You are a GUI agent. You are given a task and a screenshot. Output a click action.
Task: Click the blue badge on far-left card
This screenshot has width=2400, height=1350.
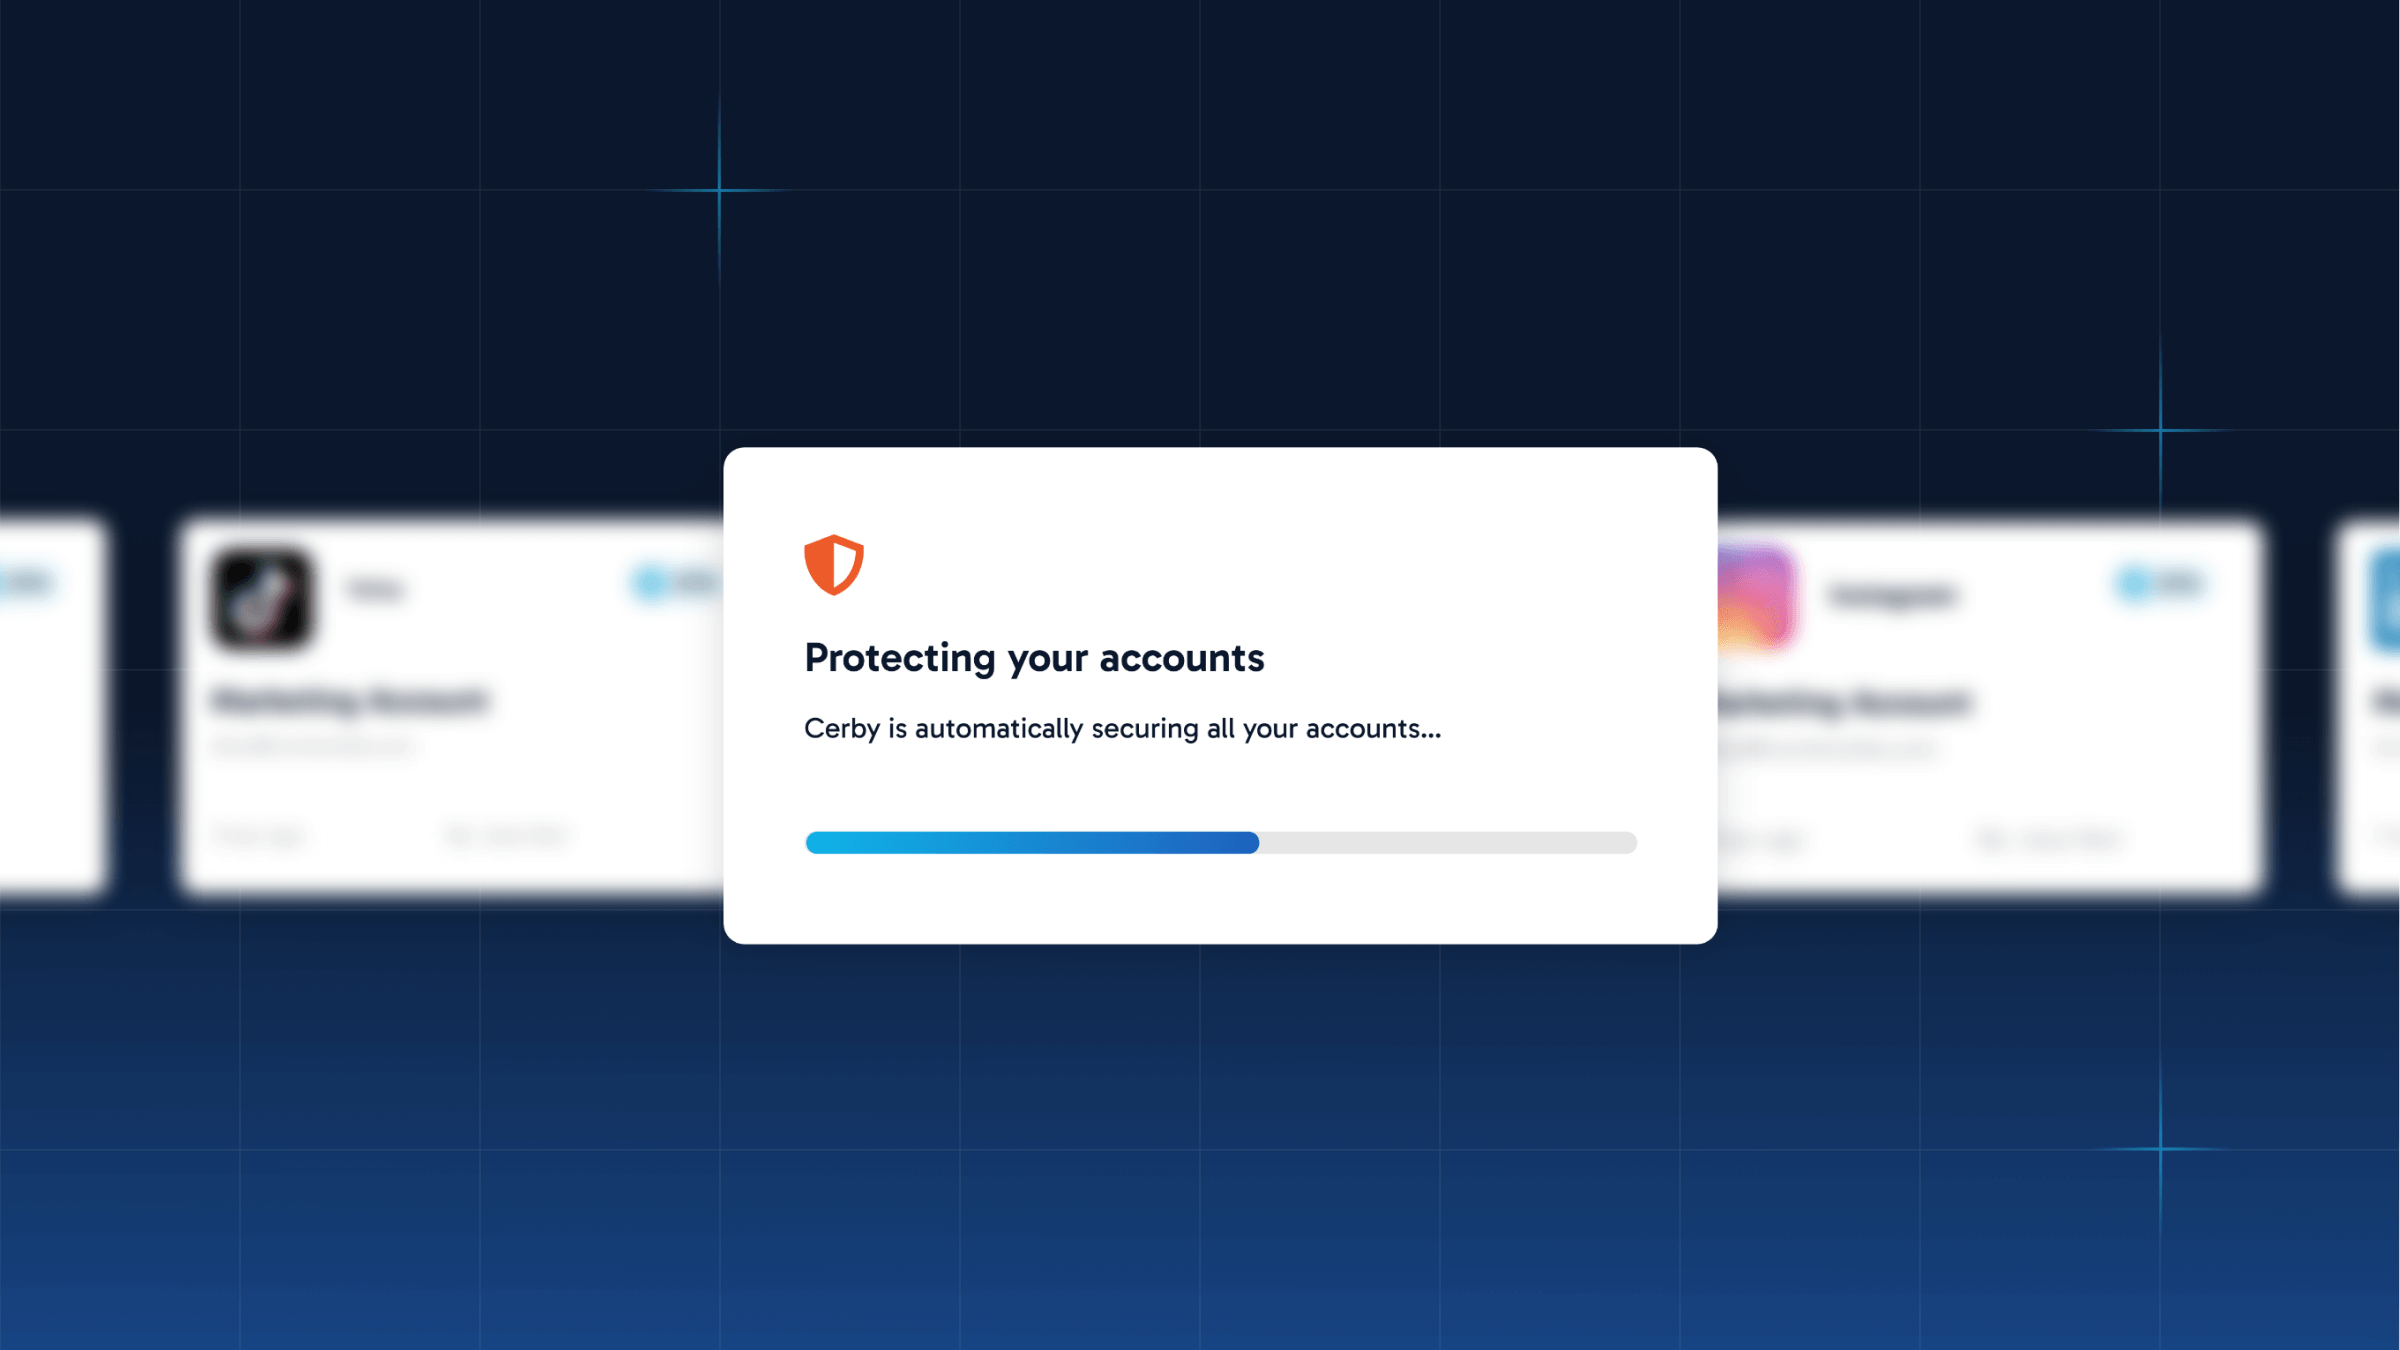click(x=26, y=583)
